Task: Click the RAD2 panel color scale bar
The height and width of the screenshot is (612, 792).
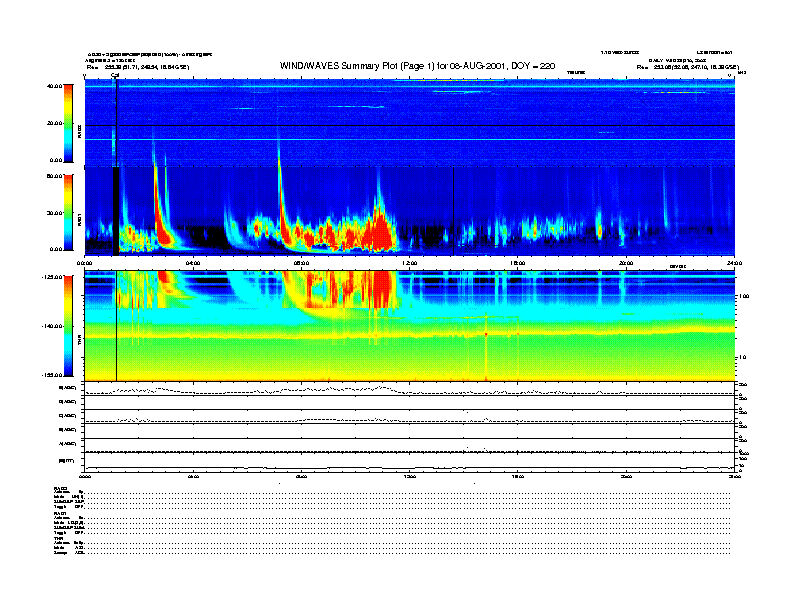Action: 68,123
